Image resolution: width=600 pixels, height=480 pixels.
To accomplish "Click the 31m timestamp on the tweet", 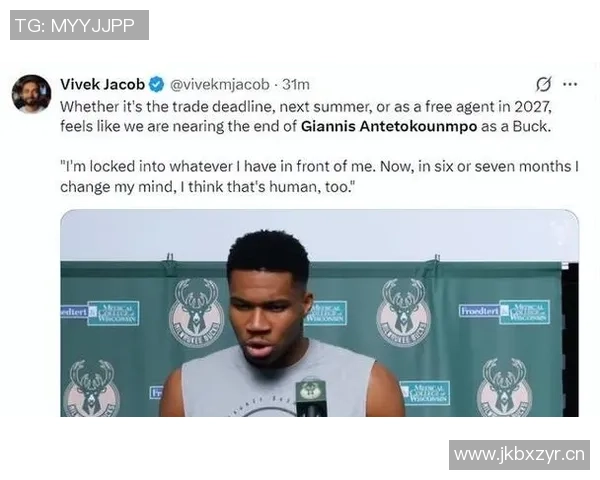I will tap(296, 85).
